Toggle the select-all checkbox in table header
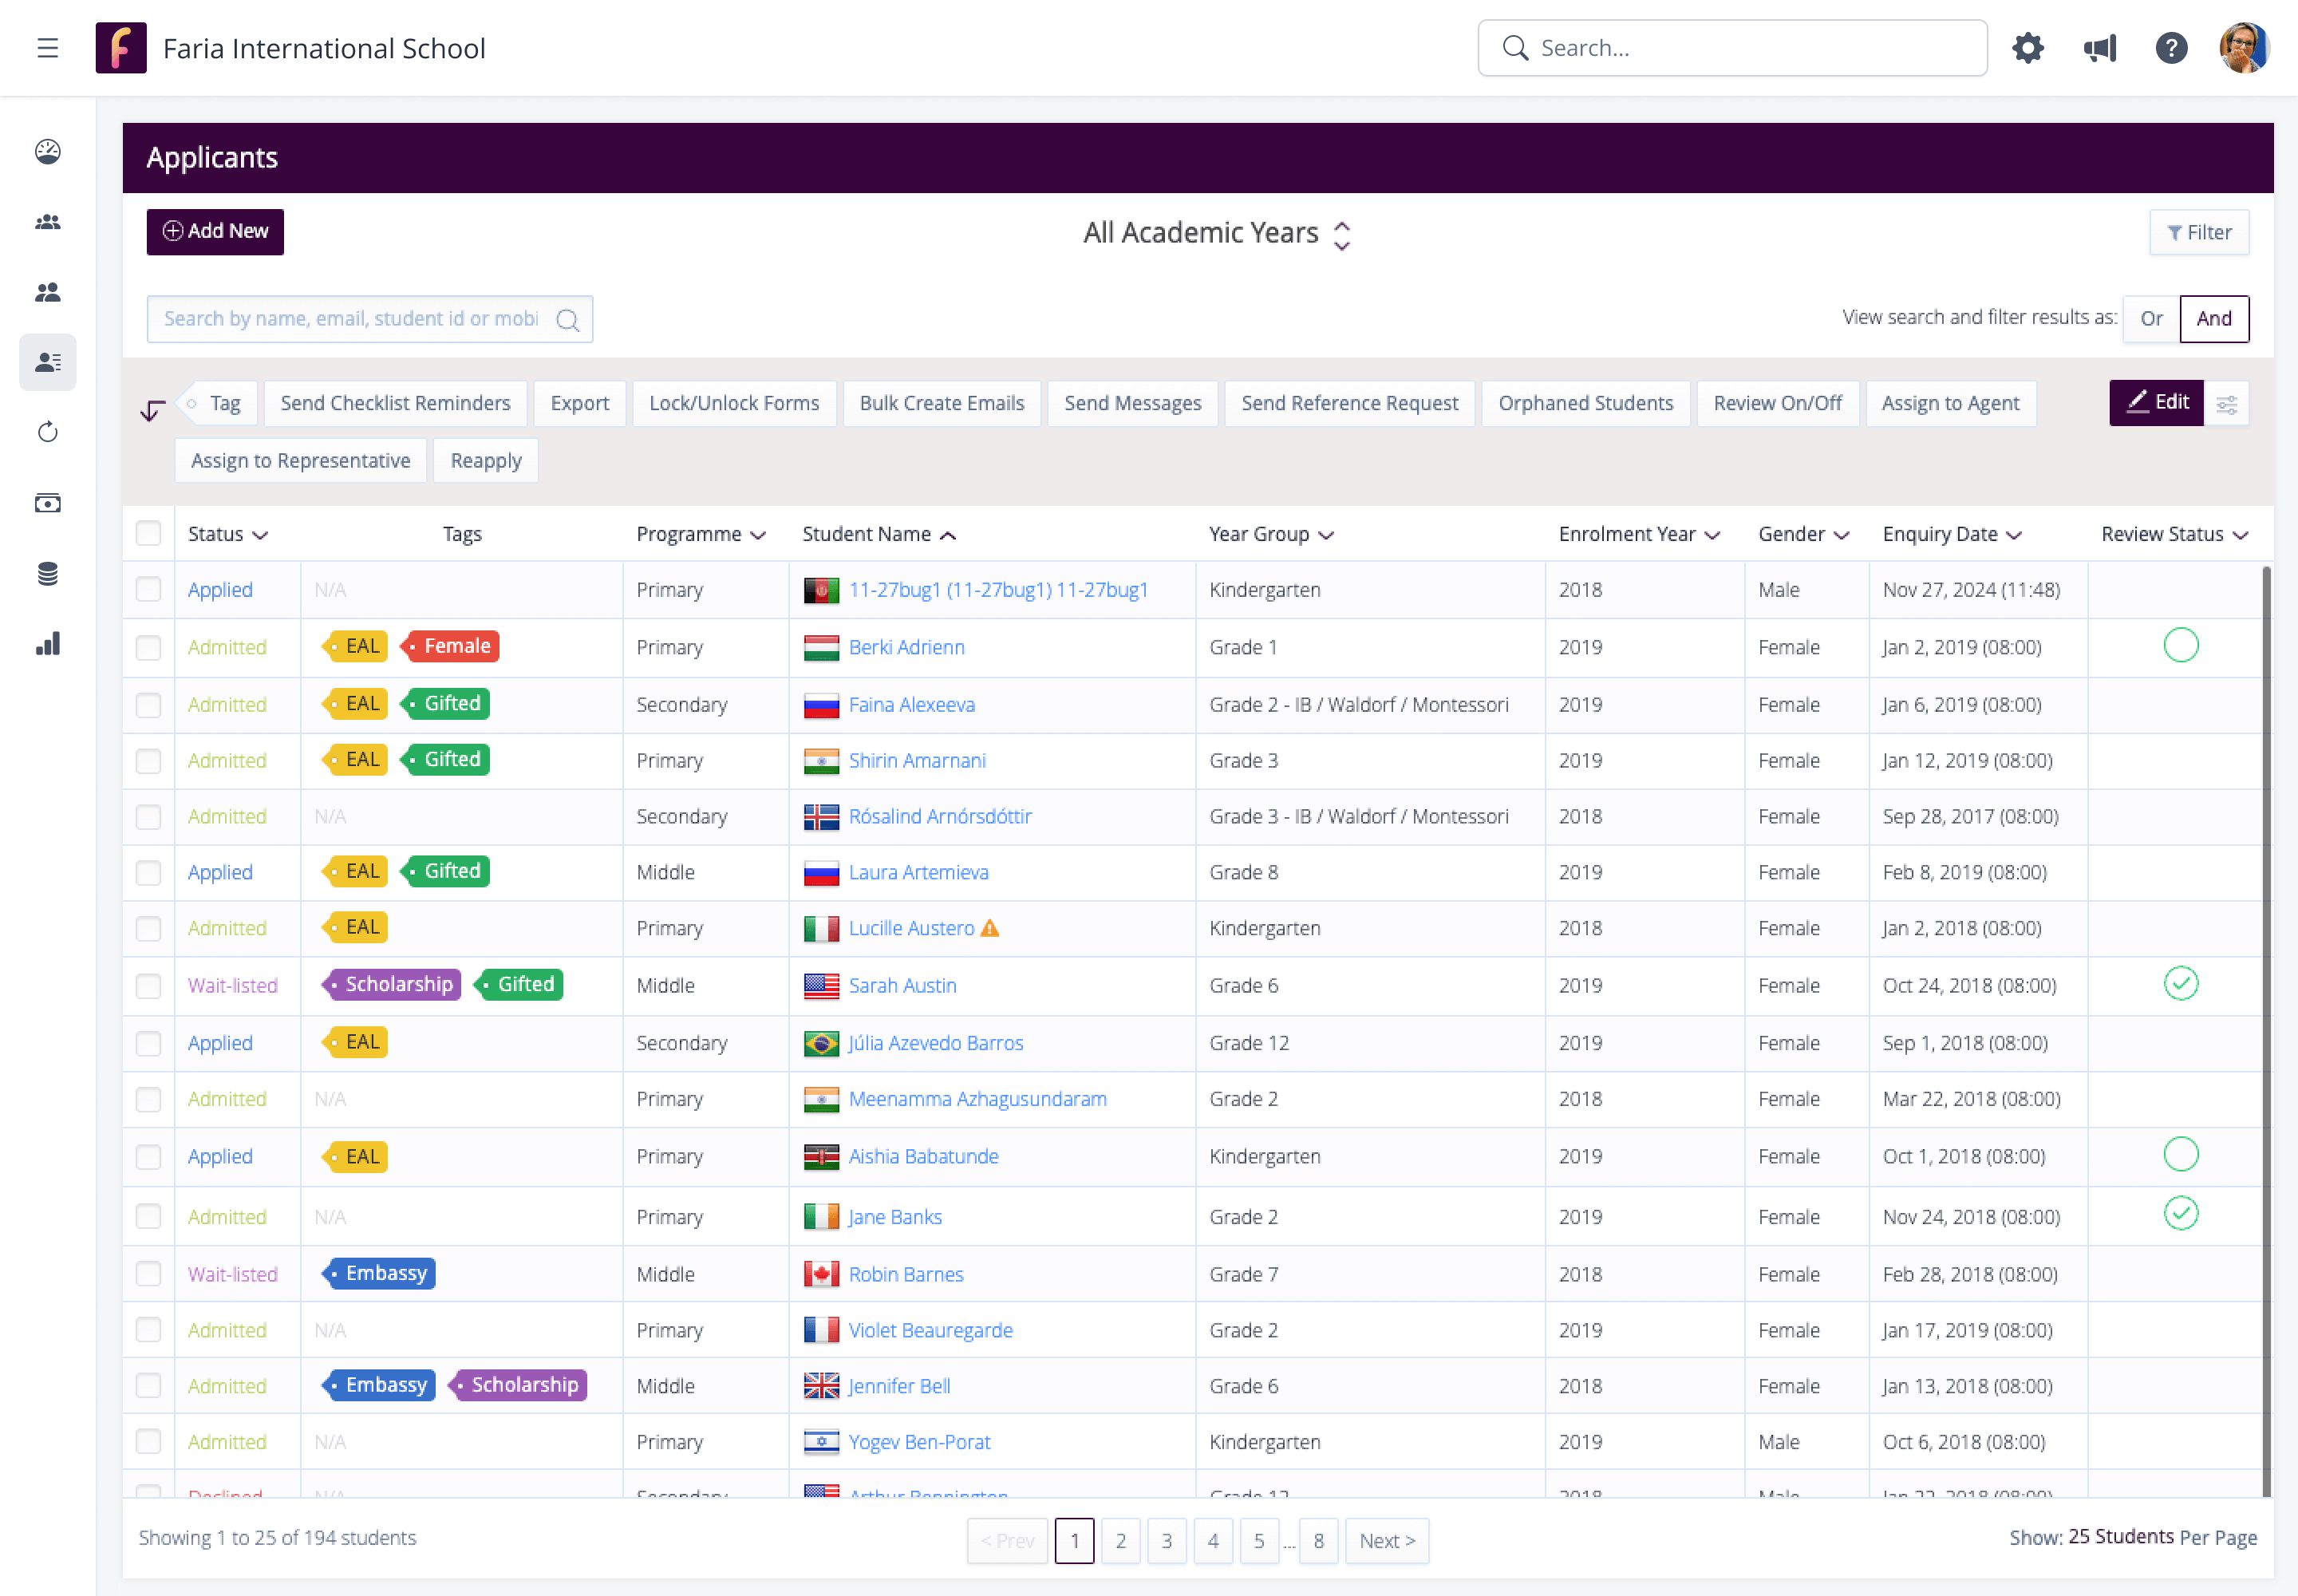 (x=148, y=534)
